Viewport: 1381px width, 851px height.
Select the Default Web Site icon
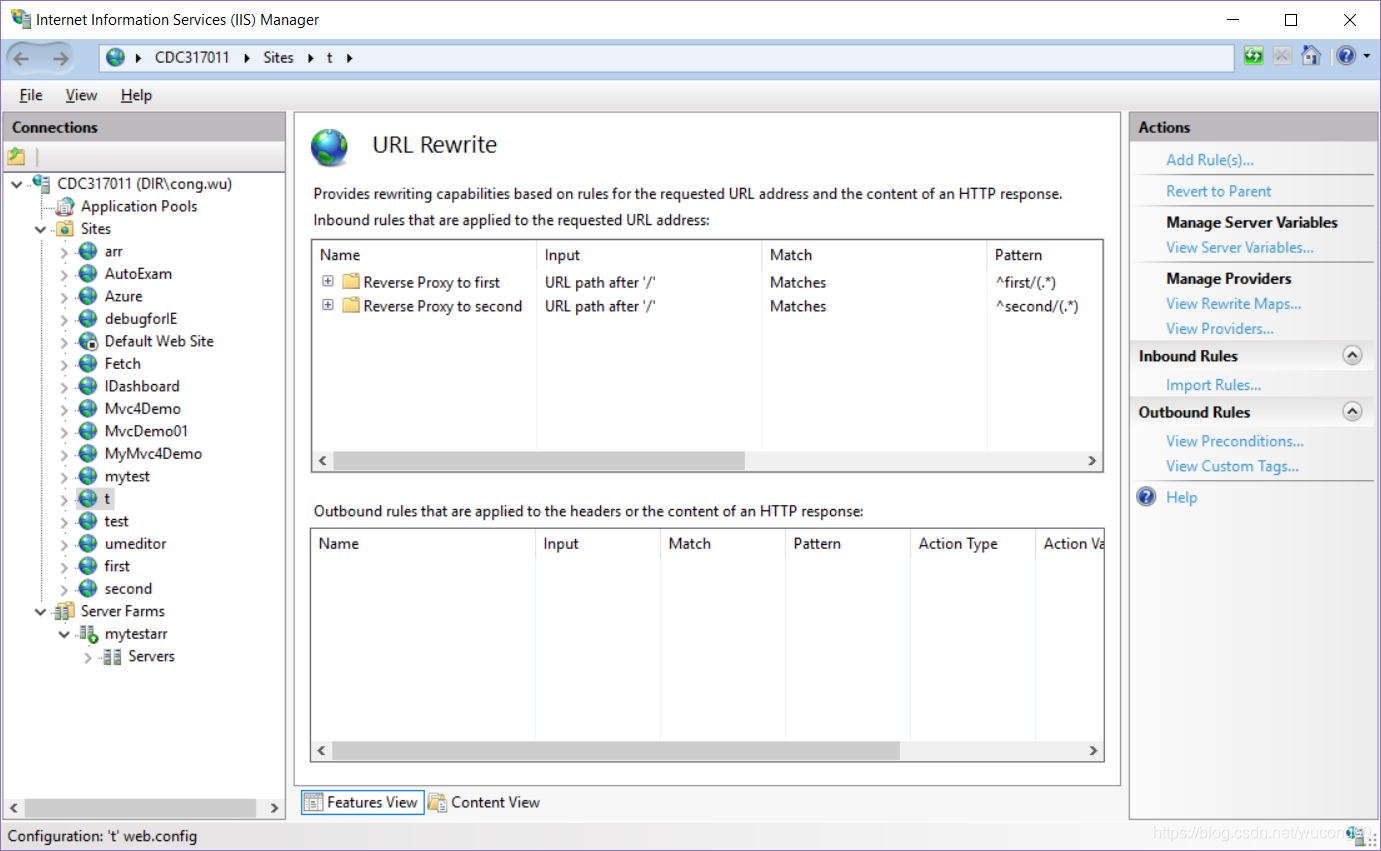click(x=88, y=341)
